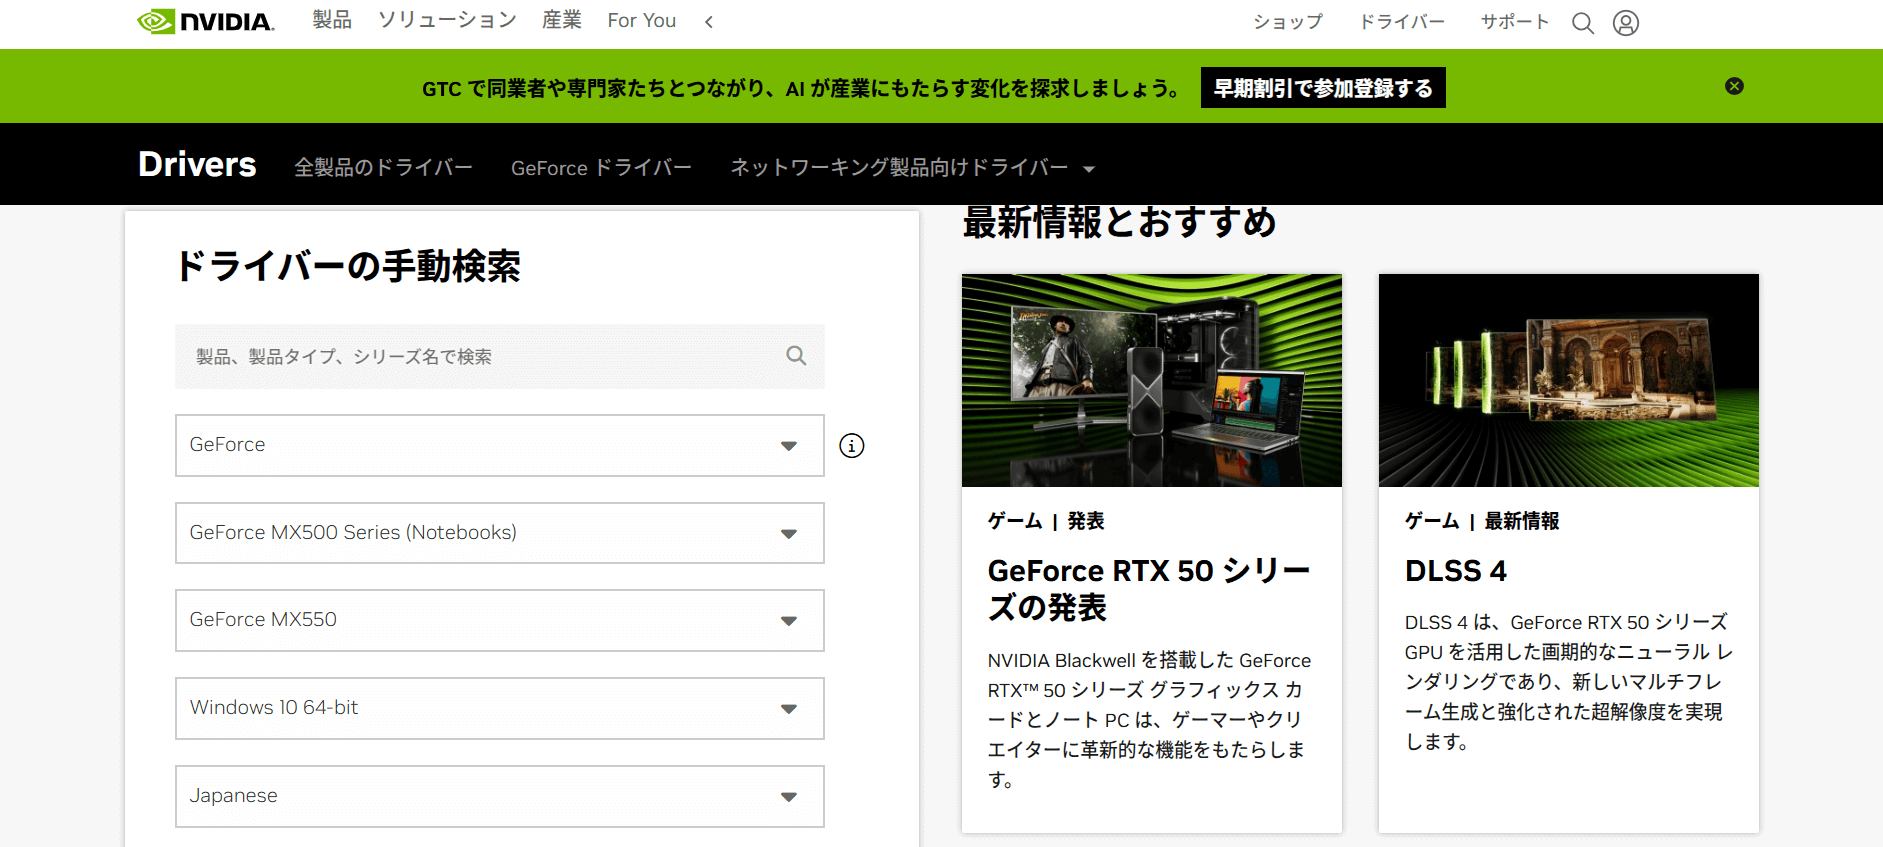Screen dimensions: 1883x847
Task: Switch to 全製品のドライバー tab
Action: [x=383, y=167]
